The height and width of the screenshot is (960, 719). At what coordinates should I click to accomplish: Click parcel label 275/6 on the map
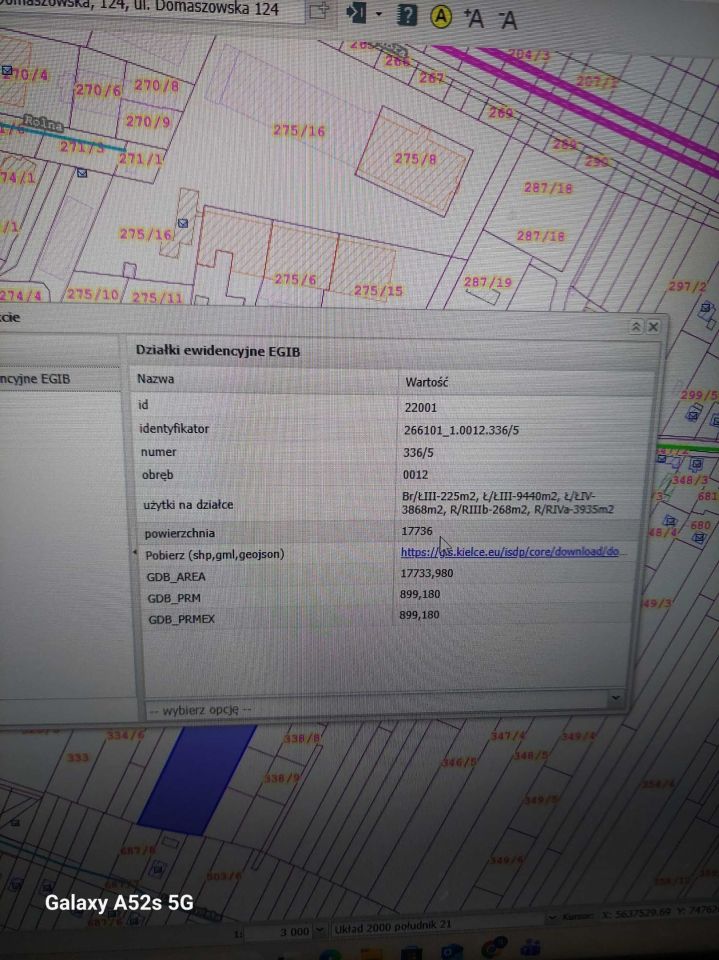[295, 279]
